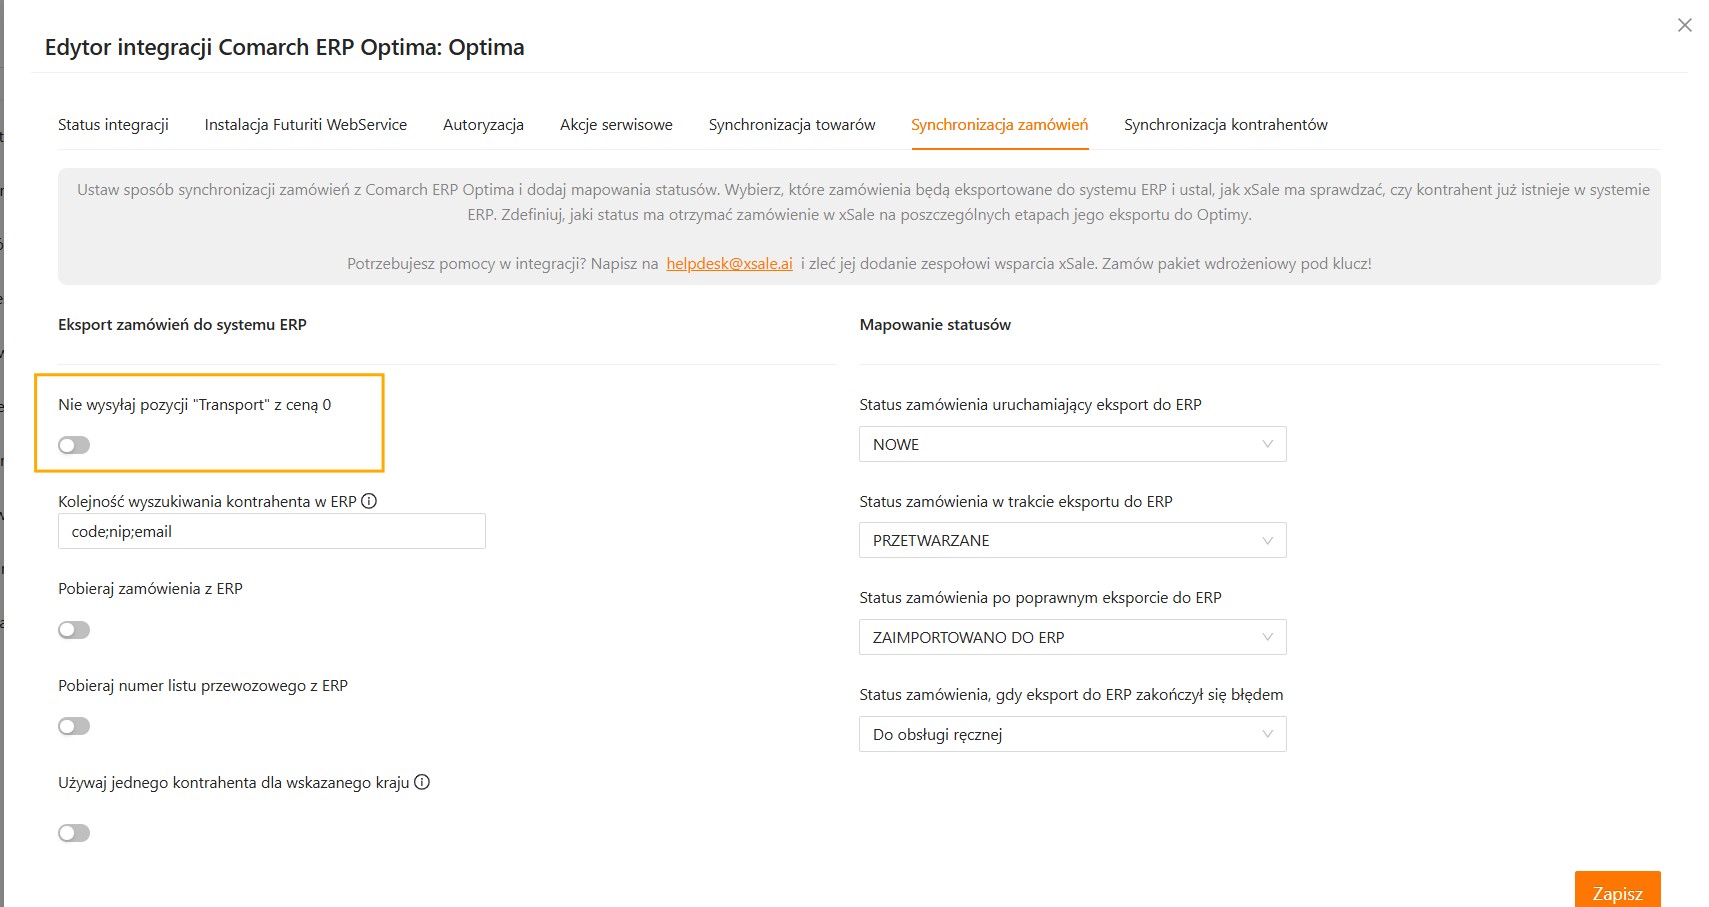Open the 'ZAIMPORTOWANO DO ERP' dropdown
This screenshot has width=1709, height=907.
1071,638
